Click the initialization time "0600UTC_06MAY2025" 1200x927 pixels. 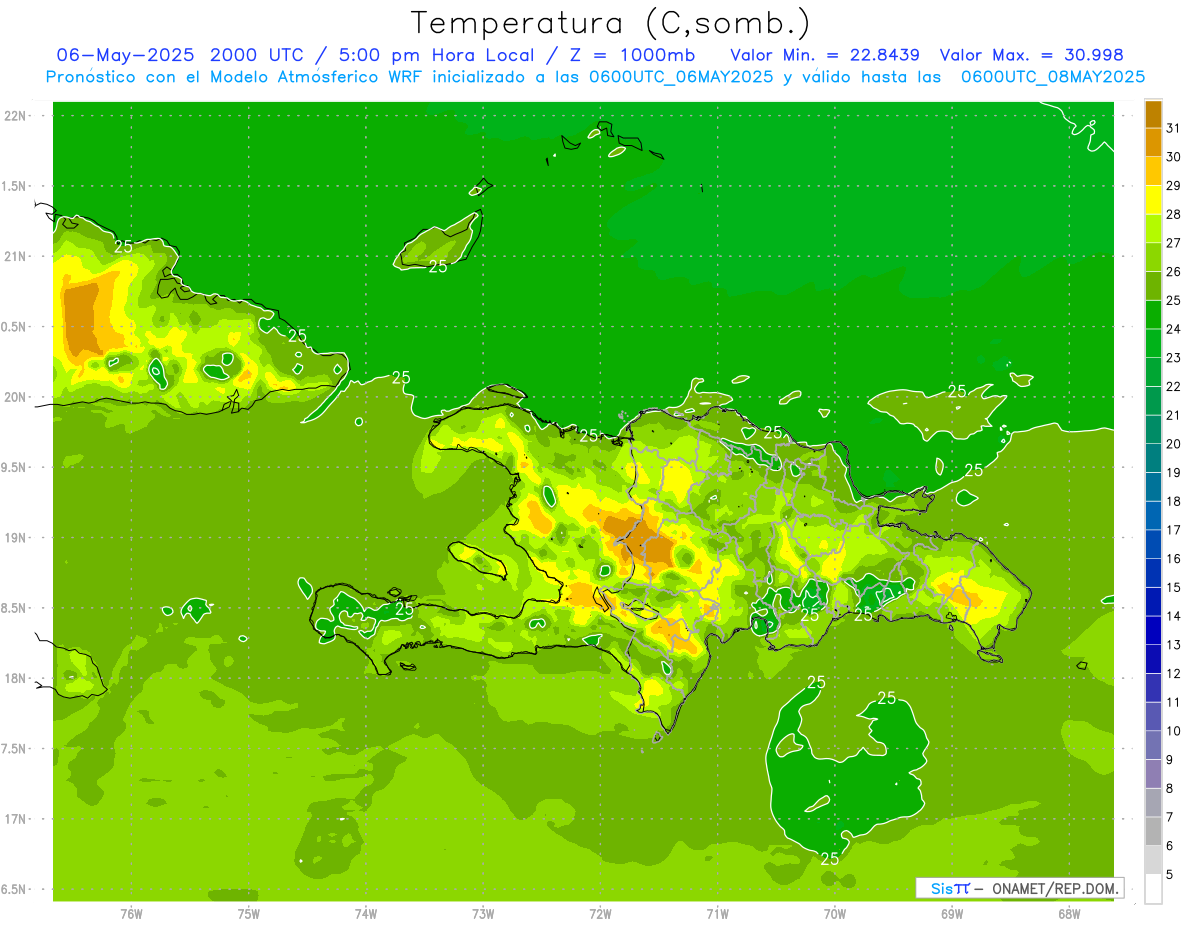click(x=681, y=77)
